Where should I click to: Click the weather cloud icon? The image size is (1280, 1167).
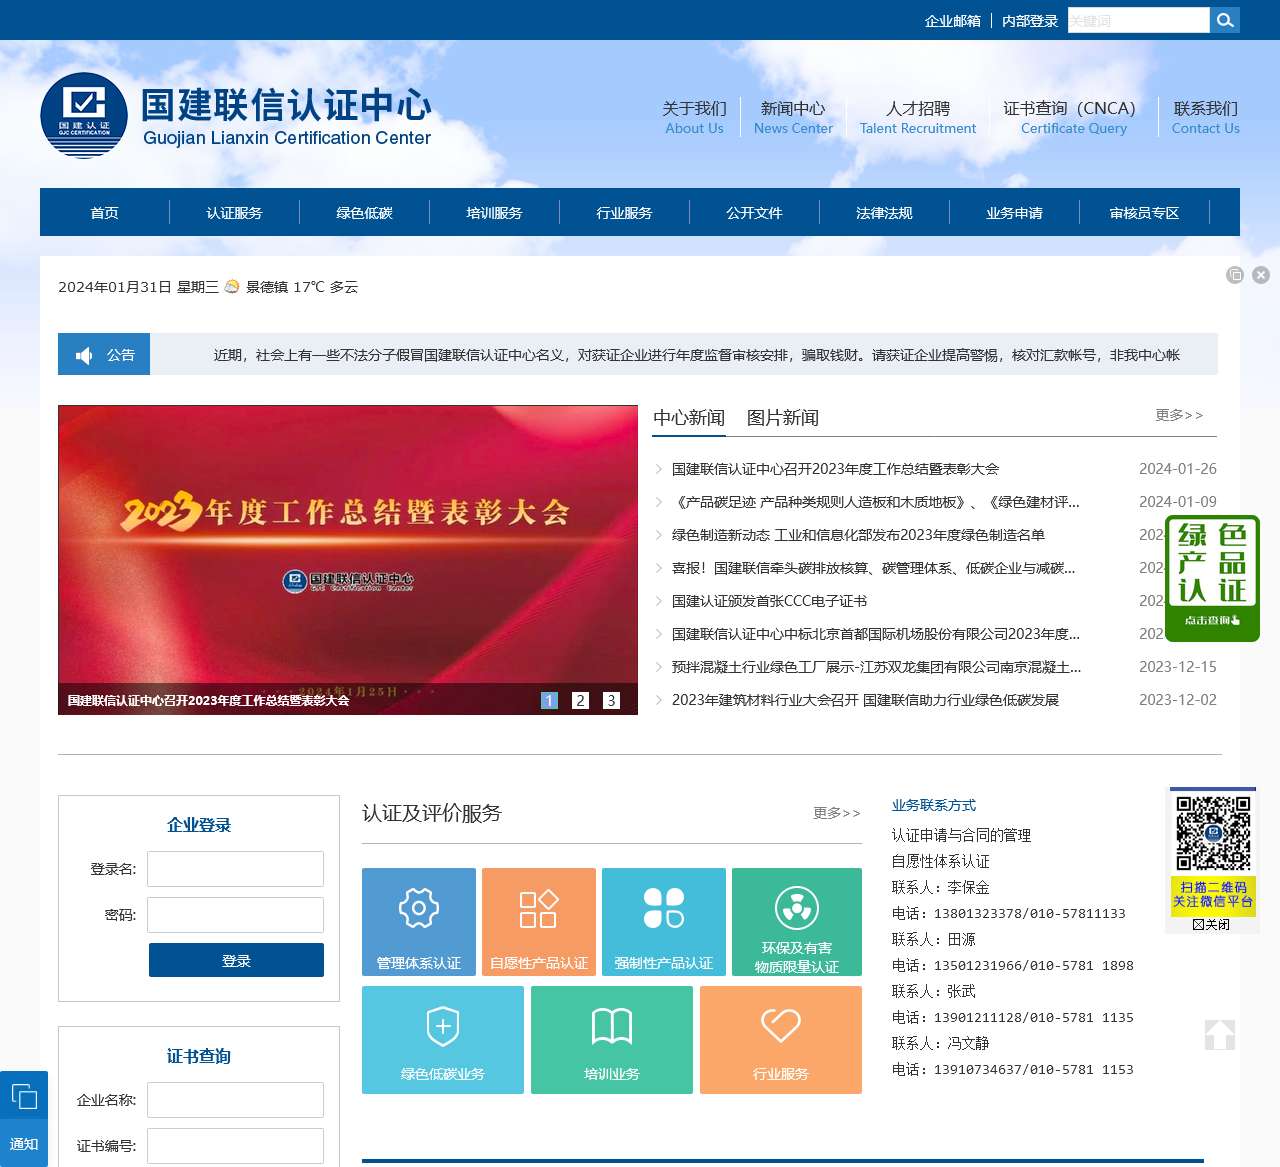(x=232, y=286)
